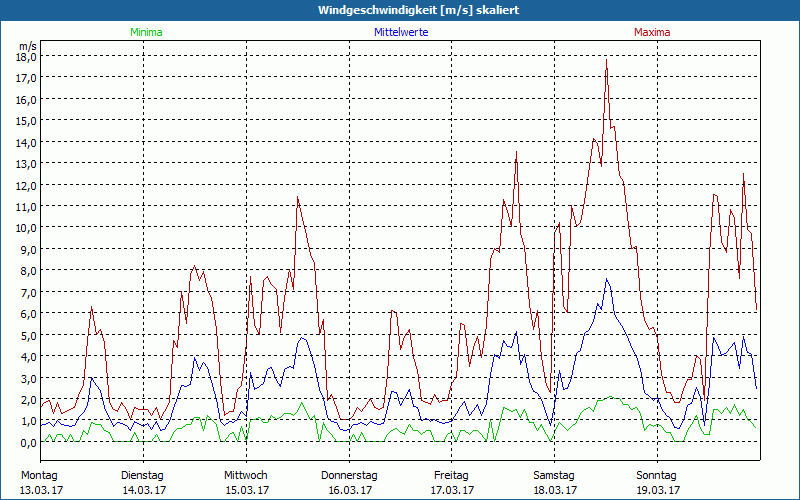Click the '13.03.17' date label
Screen dimensions: 800x500
41,490
